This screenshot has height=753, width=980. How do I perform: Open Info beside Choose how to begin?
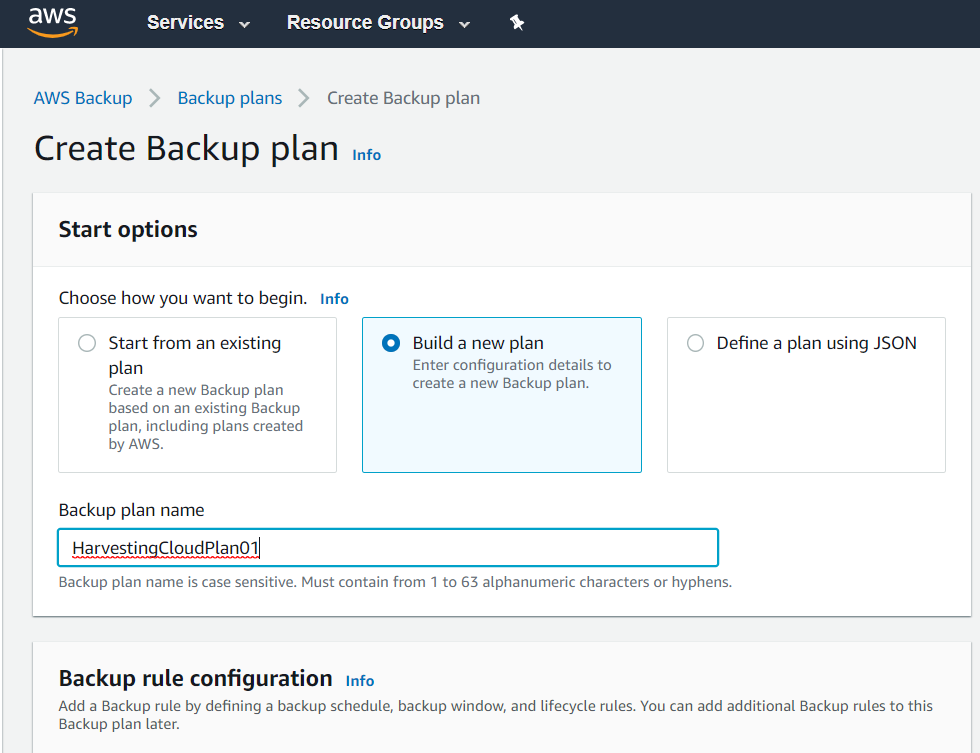click(334, 299)
